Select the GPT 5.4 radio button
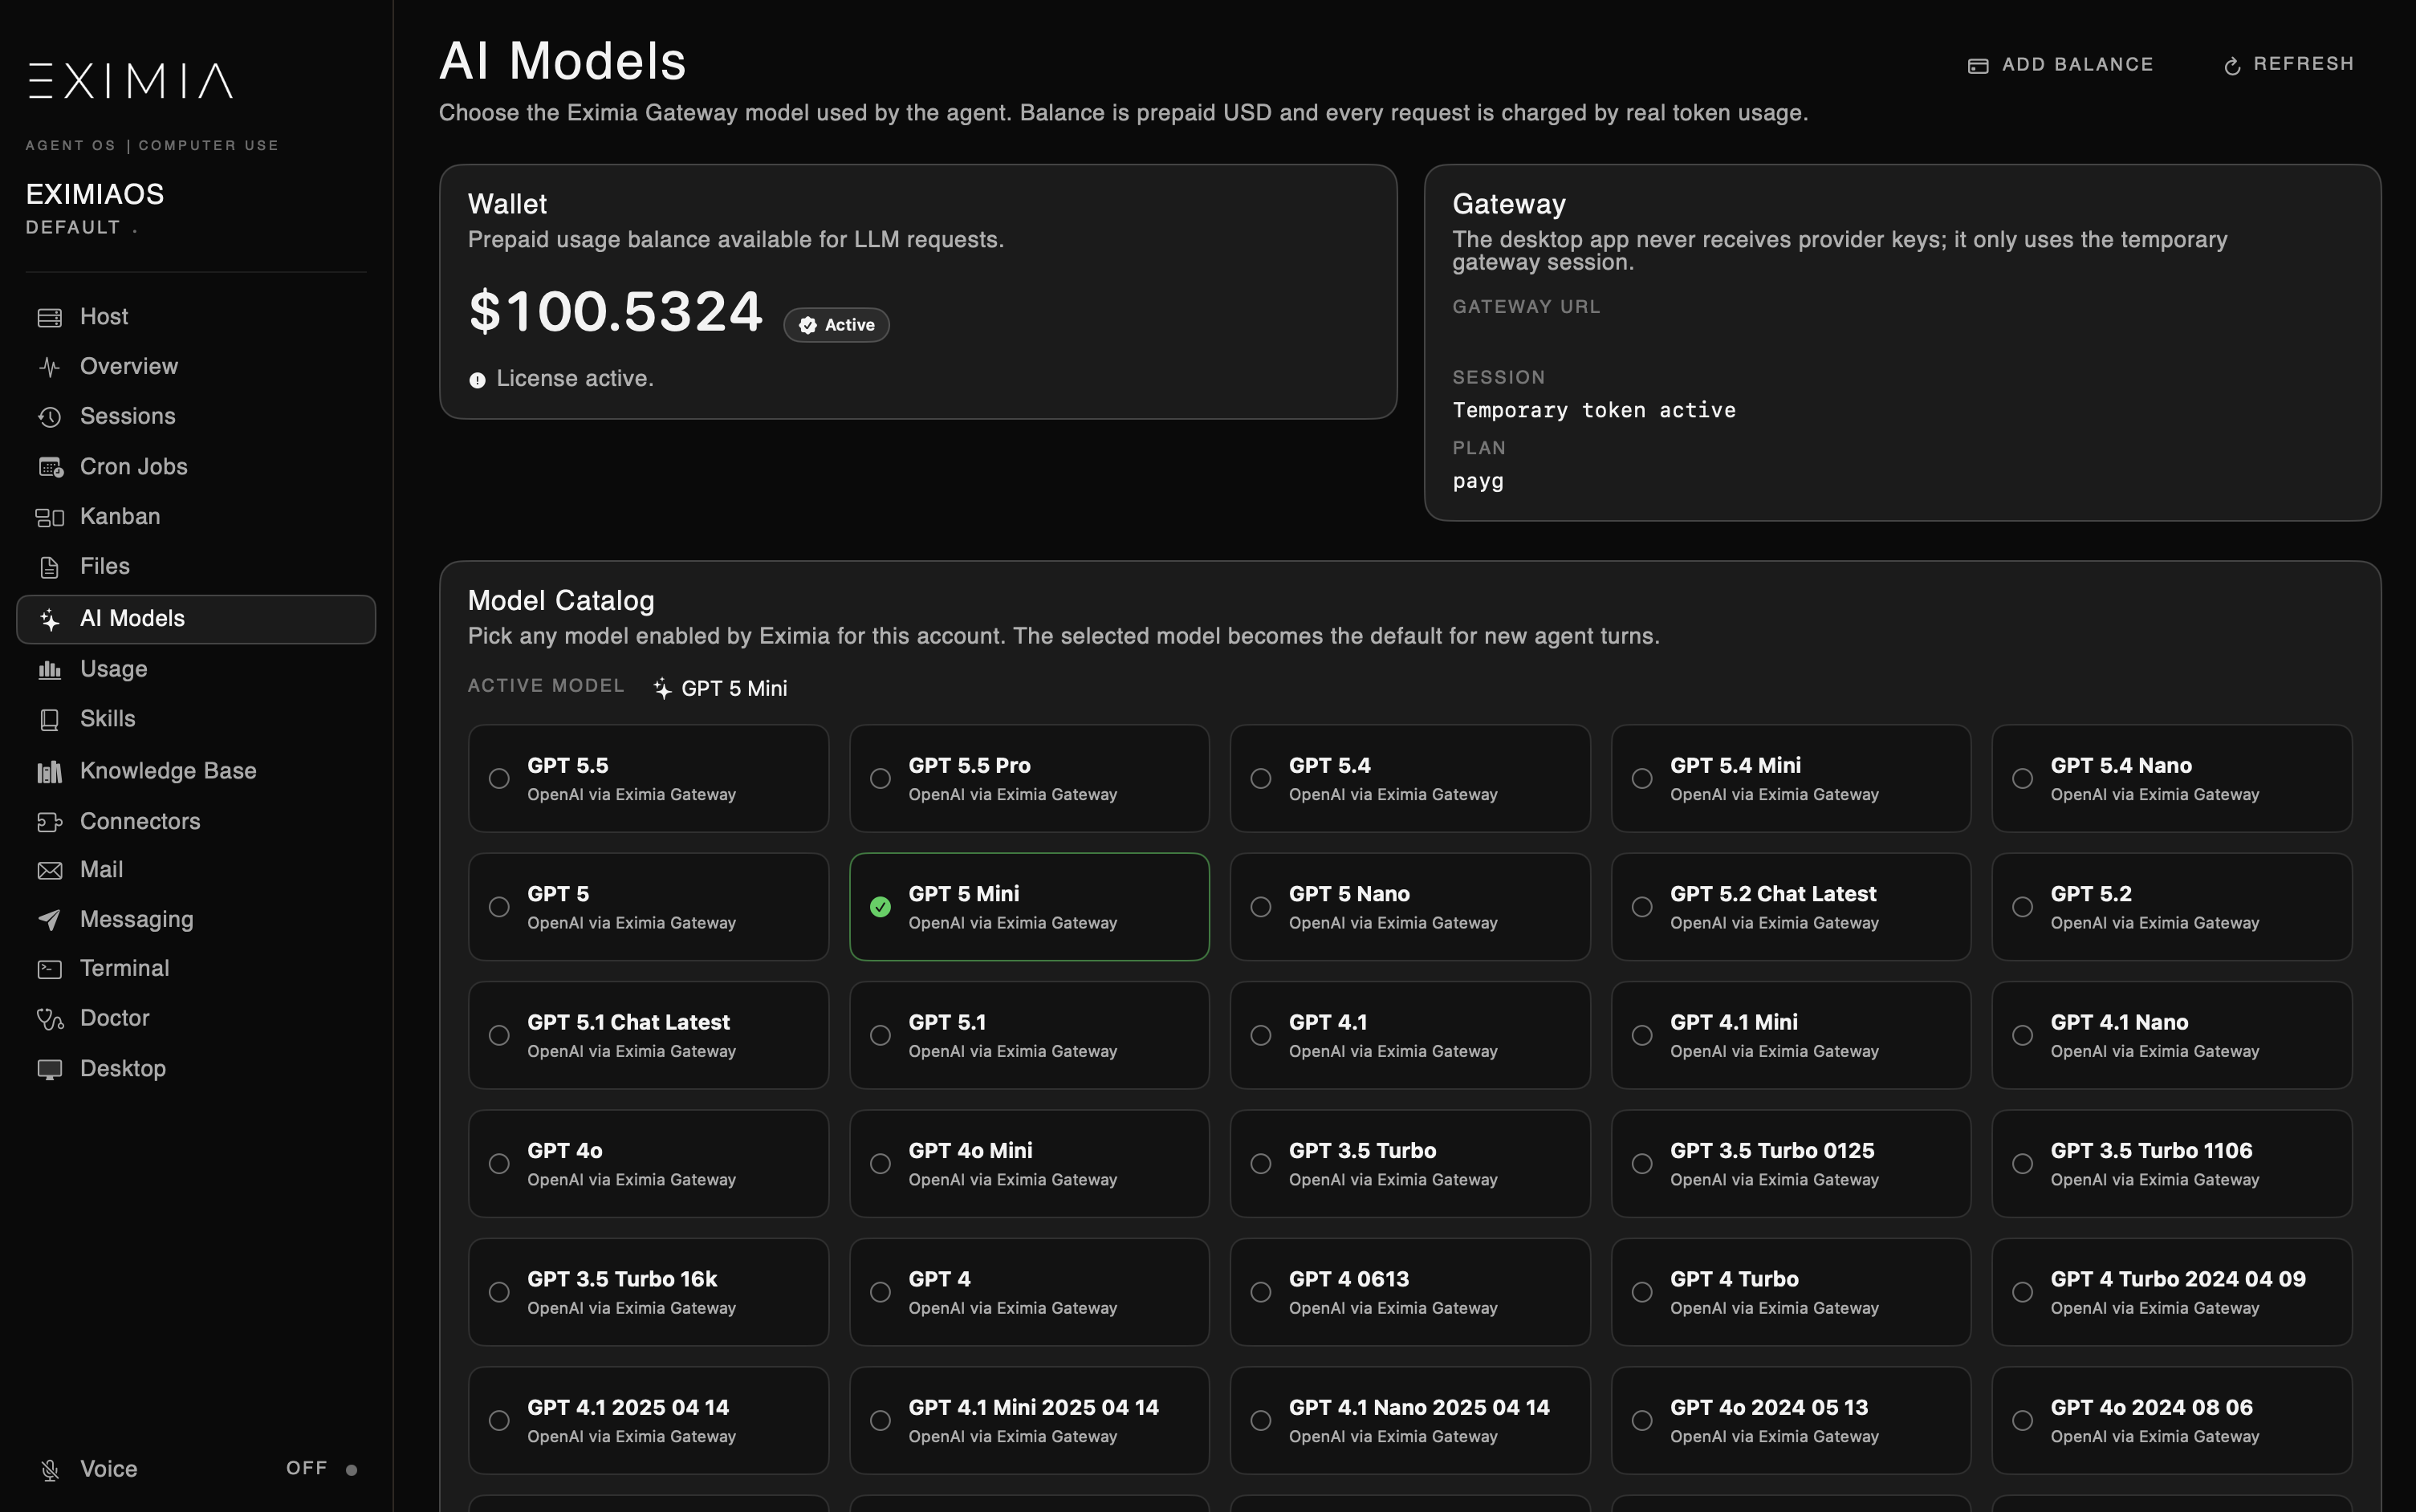 (1261, 779)
